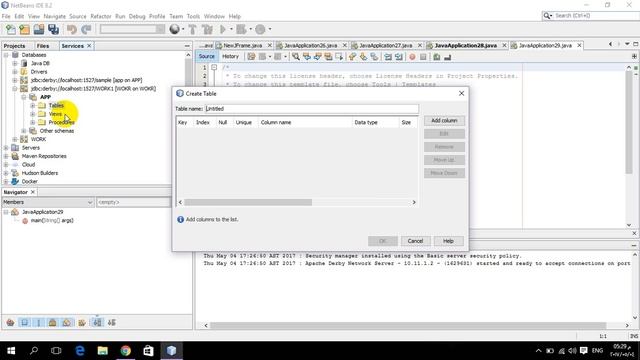Click the editor Find Selection magnifier icon
This screenshot has height=360, width=640.
click(x=296, y=57)
